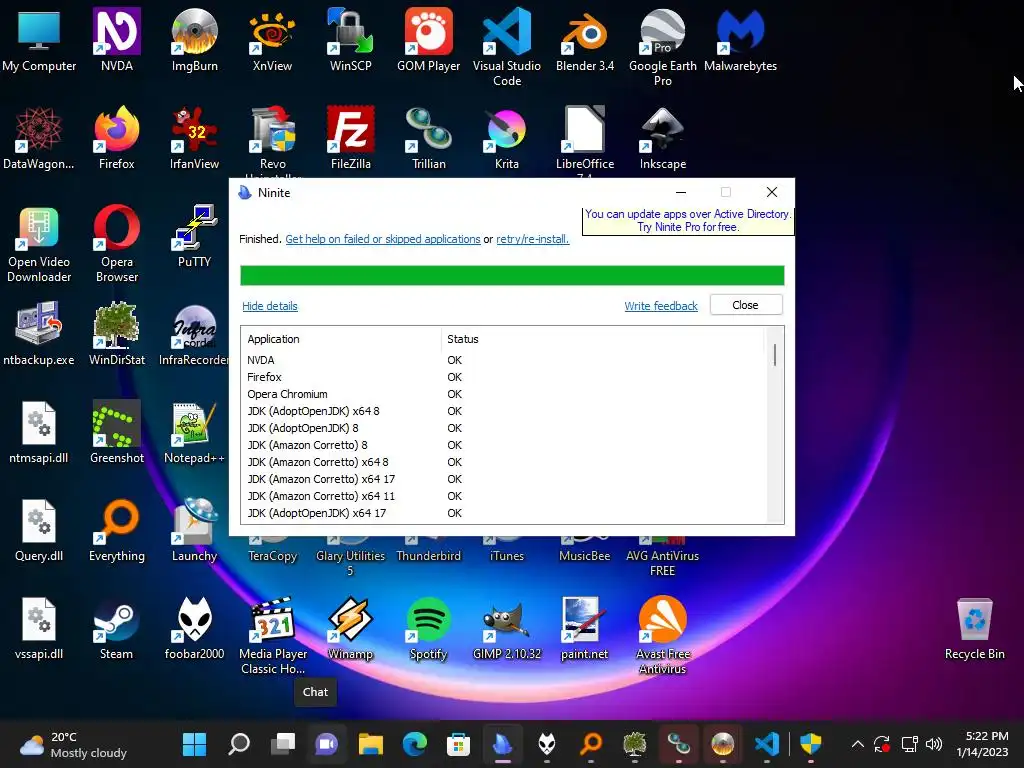Viewport: 1024px width, 768px height.
Task: Click the Close button in Ninite
Action: (x=746, y=305)
